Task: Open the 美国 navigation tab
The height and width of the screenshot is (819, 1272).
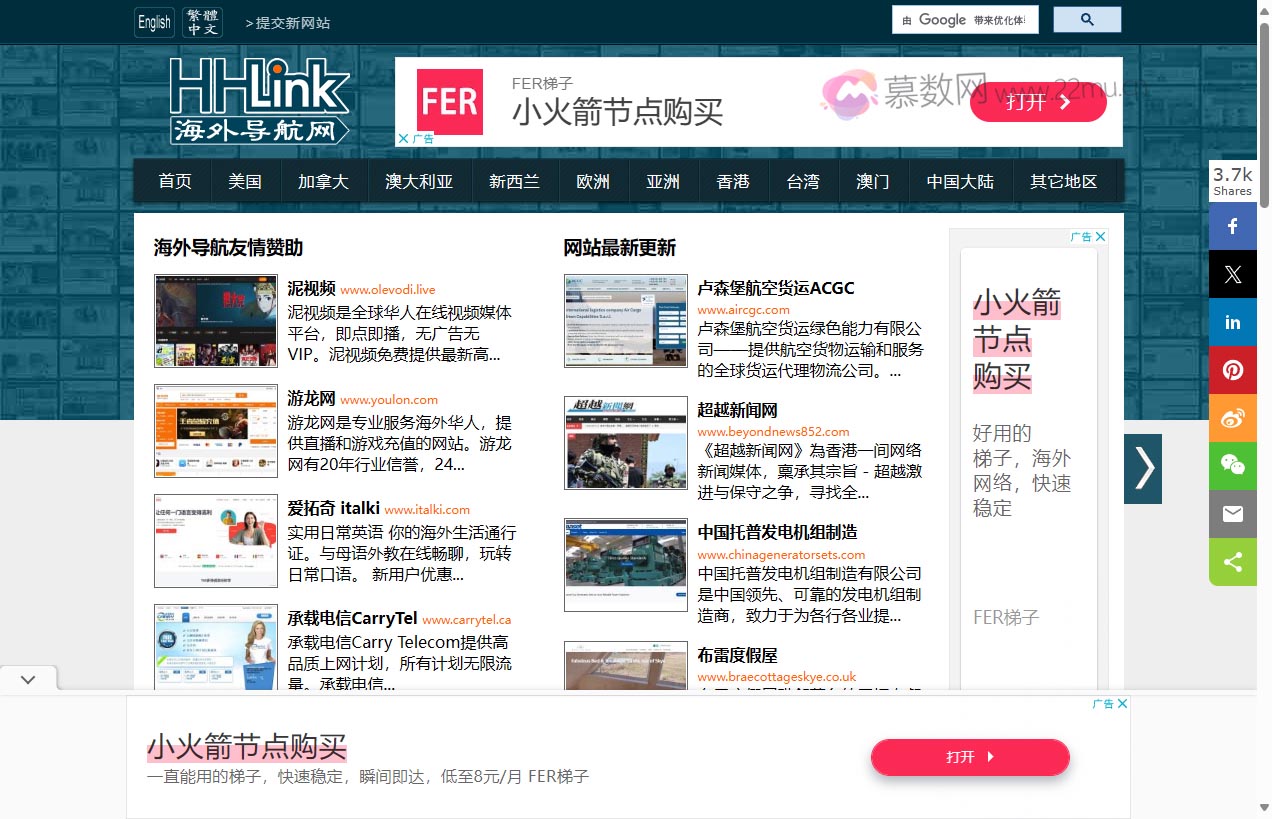Action: coord(246,181)
